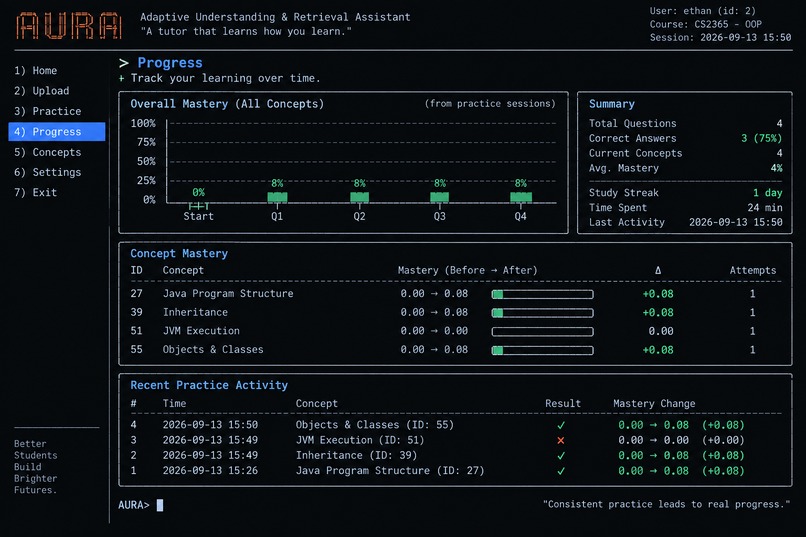Click the Progress page heading
806x537 pixels.
[x=170, y=63]
